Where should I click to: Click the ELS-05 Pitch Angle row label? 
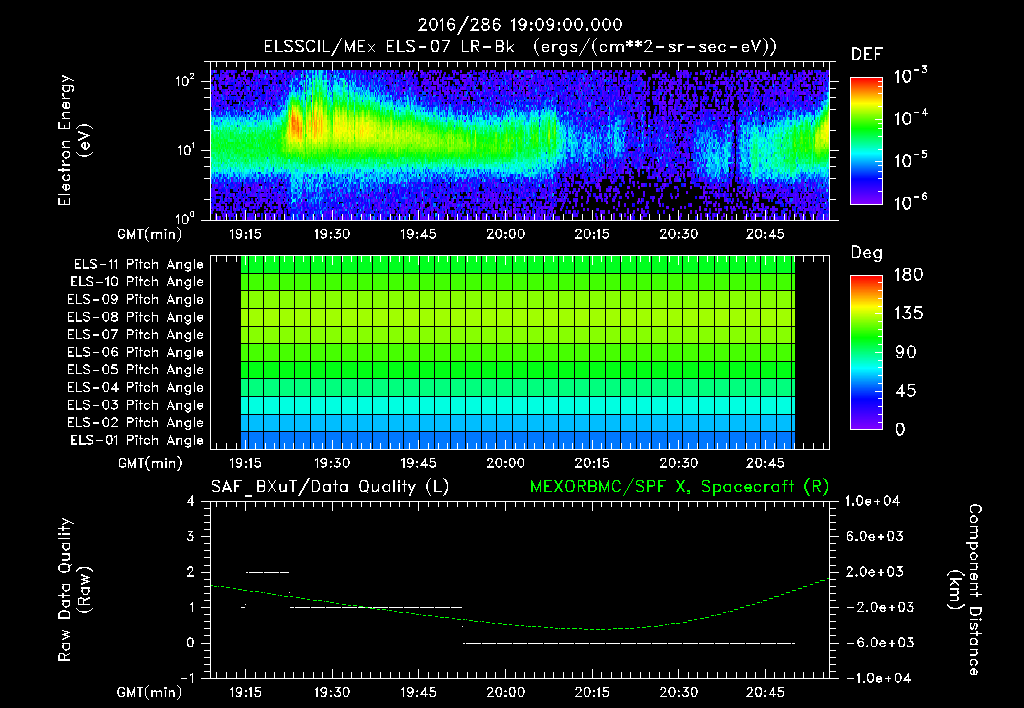pos(136,370)
